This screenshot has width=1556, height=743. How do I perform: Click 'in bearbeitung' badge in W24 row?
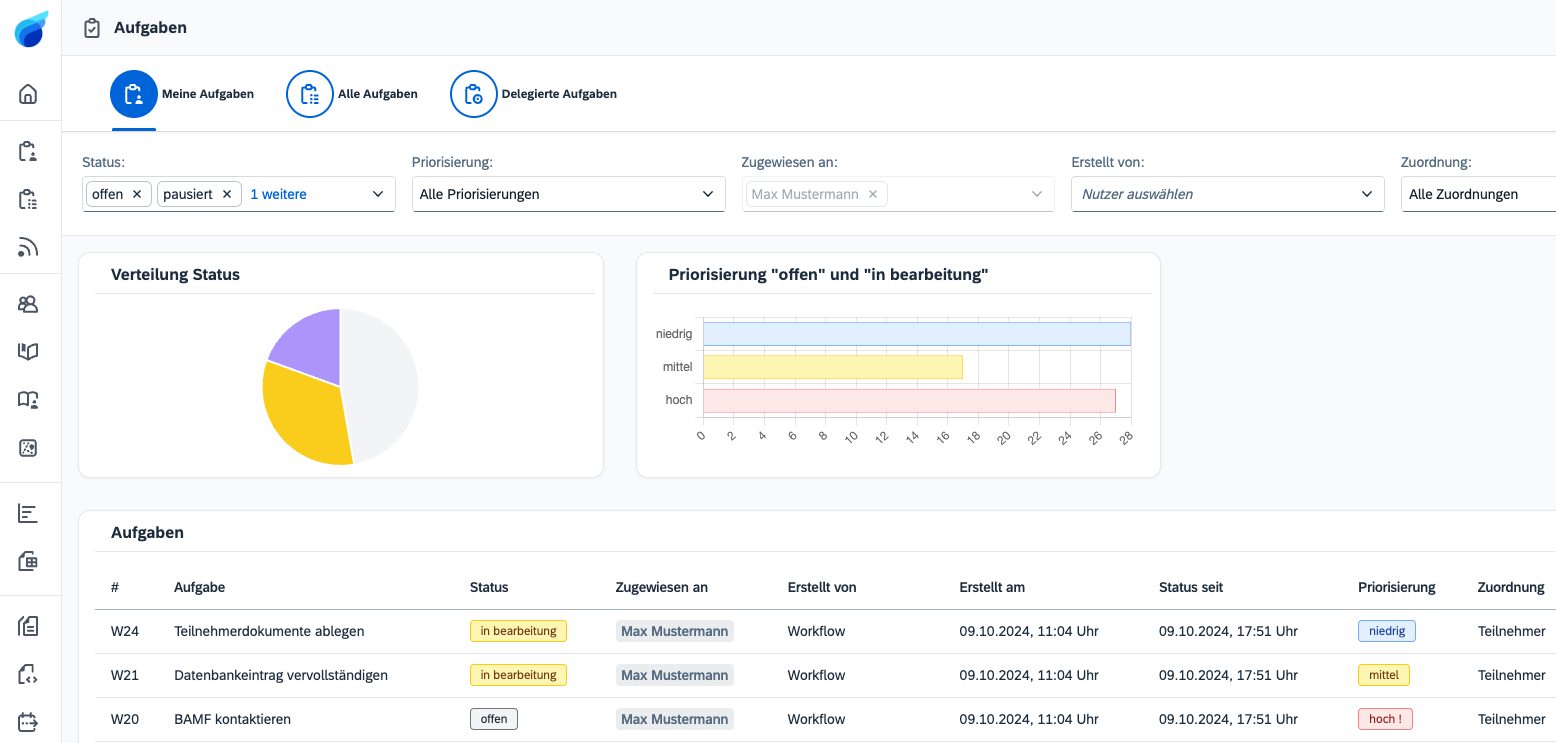coord(518,631)
